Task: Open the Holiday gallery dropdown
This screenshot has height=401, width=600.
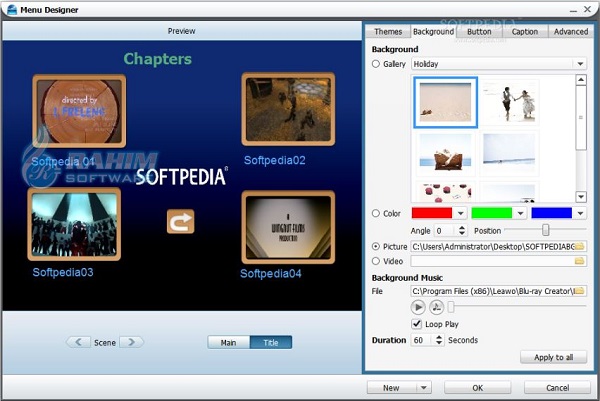Action: tap(580, 64)
